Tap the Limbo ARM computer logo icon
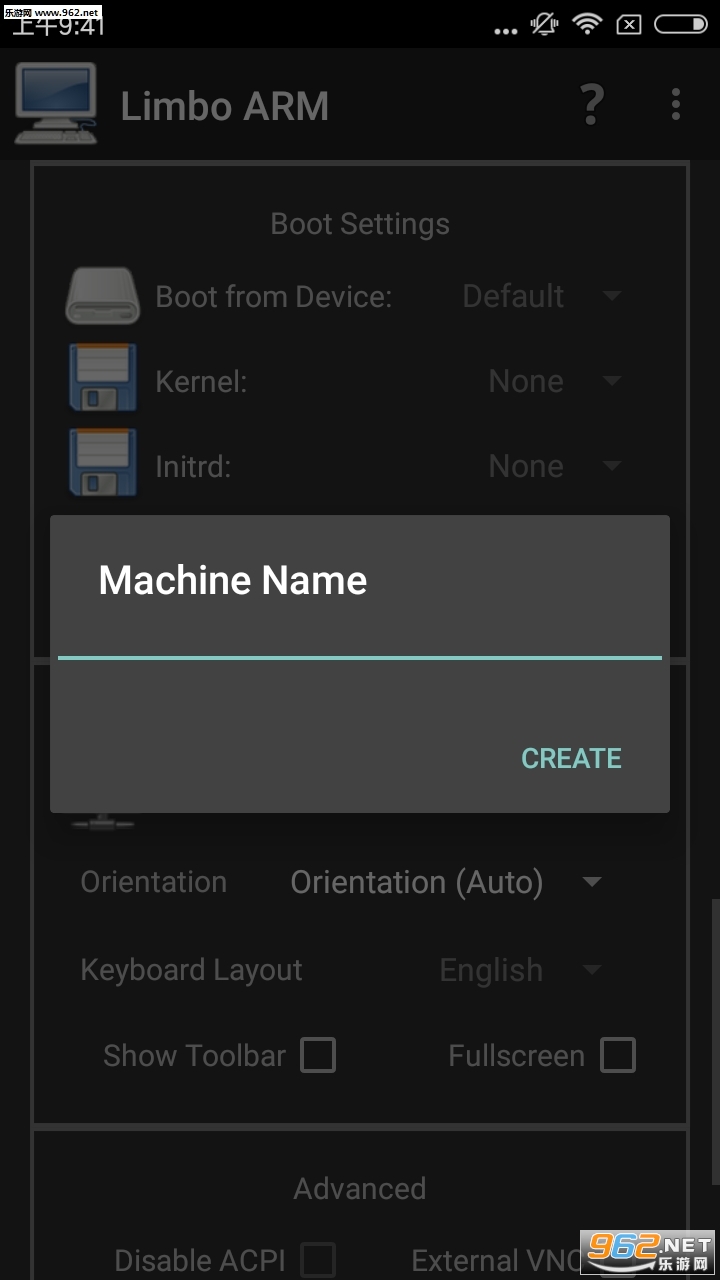 click(56, 104)
